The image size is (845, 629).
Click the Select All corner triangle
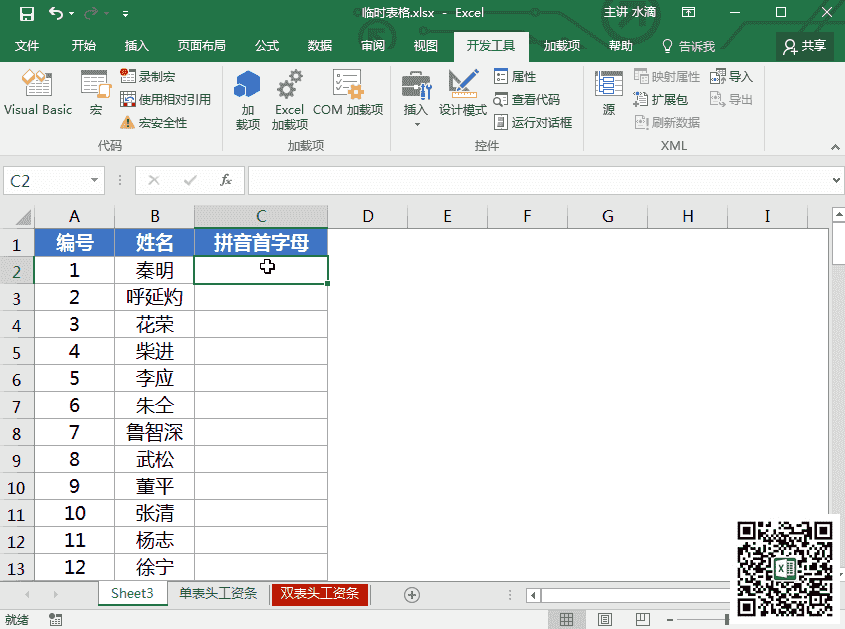point(22,217)
